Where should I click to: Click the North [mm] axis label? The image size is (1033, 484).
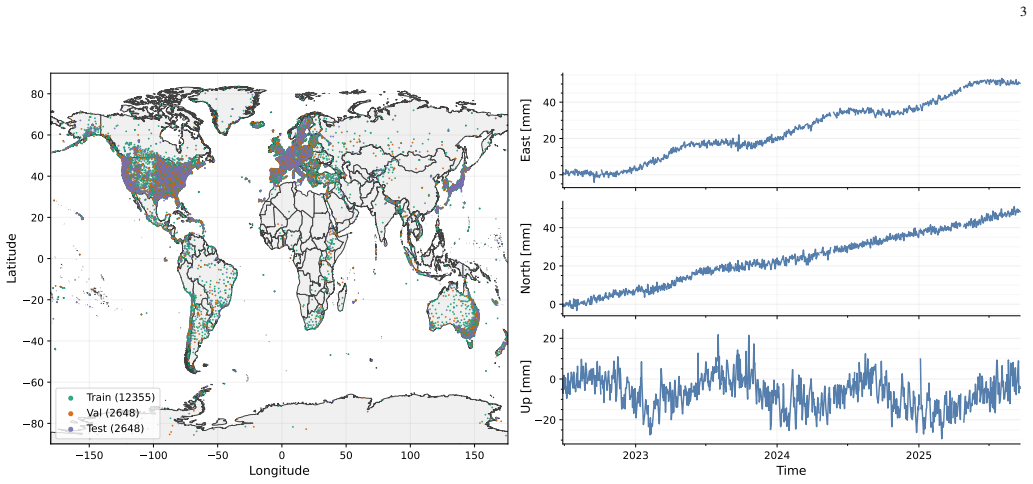pyautogui.click(x=526, y=258)
